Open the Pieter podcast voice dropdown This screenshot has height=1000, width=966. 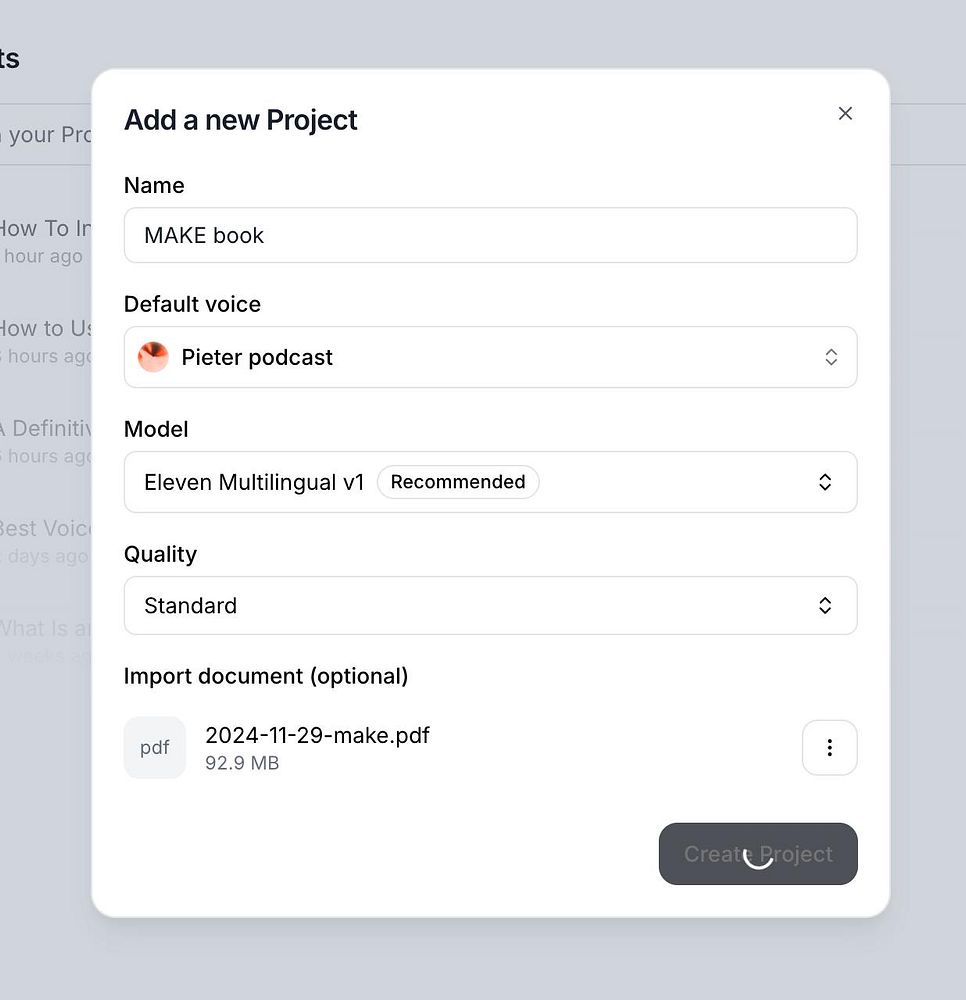click(x=490, y=357)
